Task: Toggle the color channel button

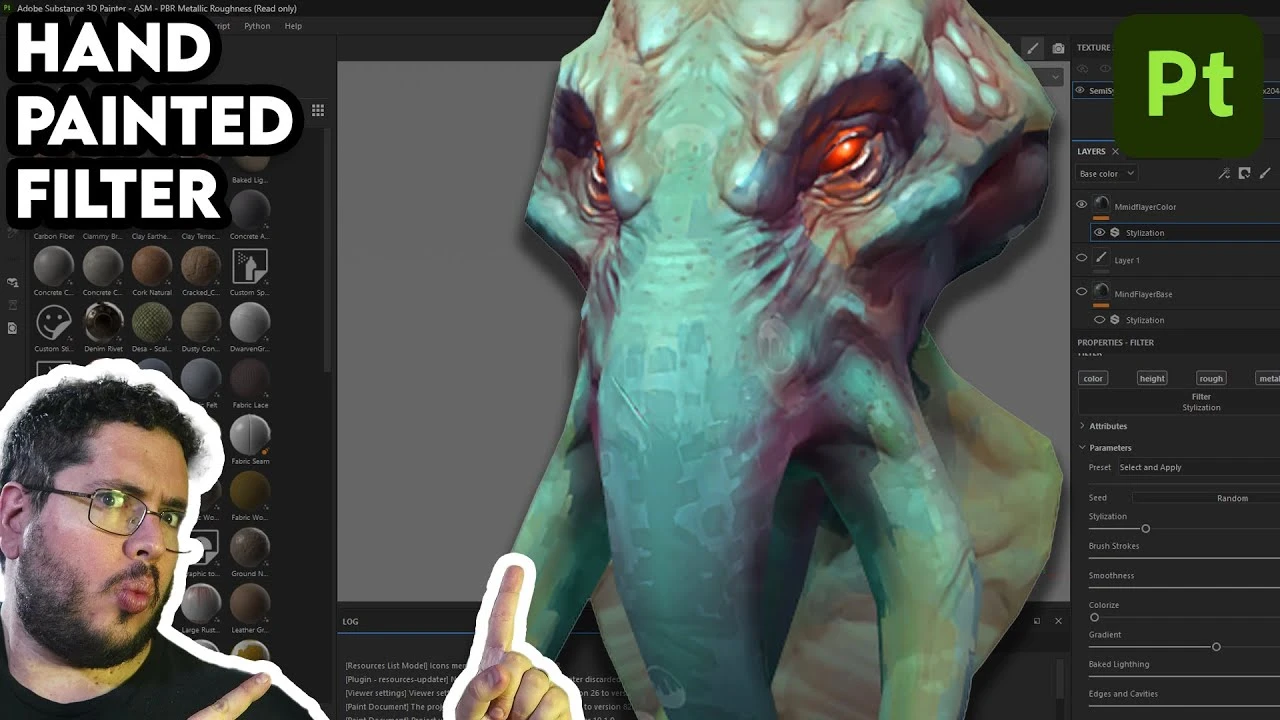Action: pyautogui.click(x=1093, y=378)
